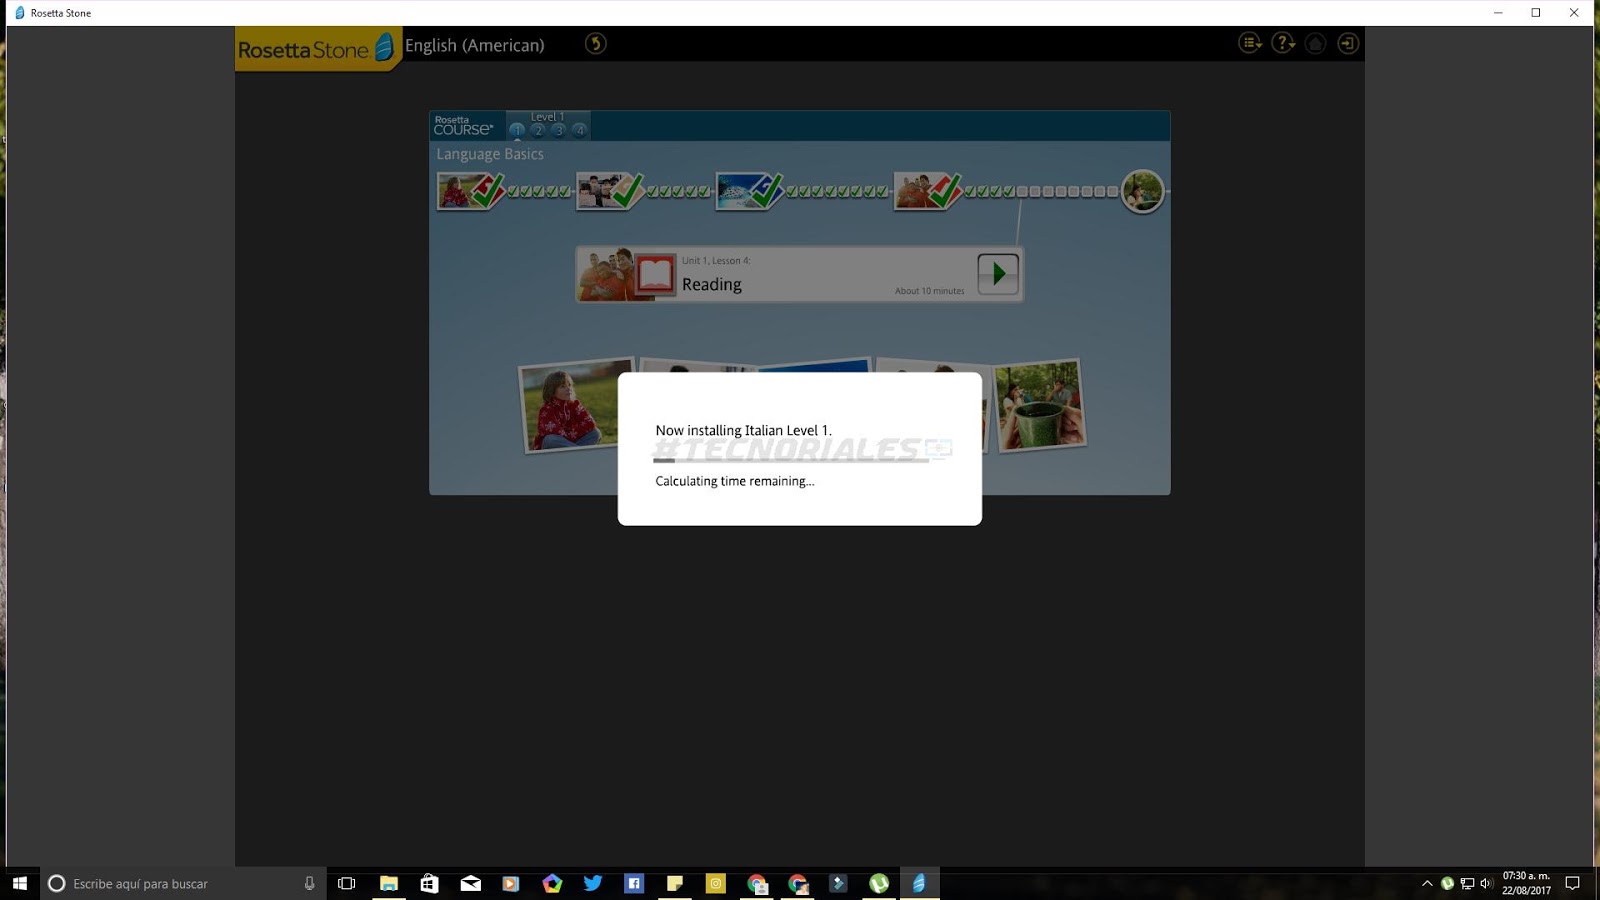
Task: Select Unit 3 circle under Level 1
Action: (559, 130)
